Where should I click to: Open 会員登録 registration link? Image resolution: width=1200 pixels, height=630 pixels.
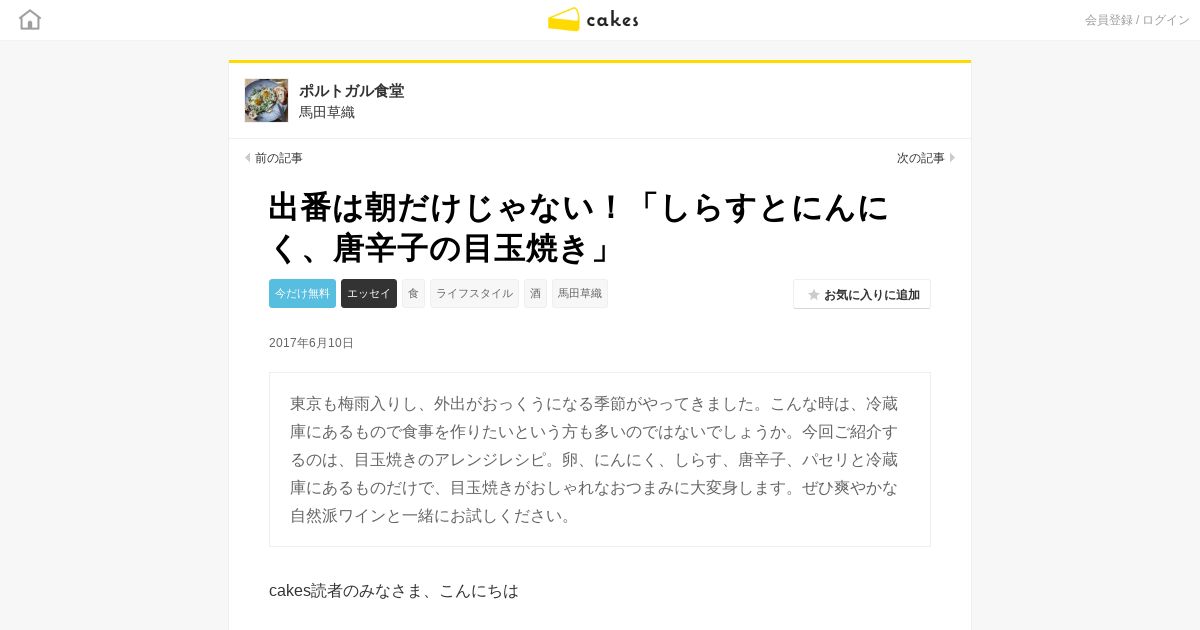(x=1109, y=20)
